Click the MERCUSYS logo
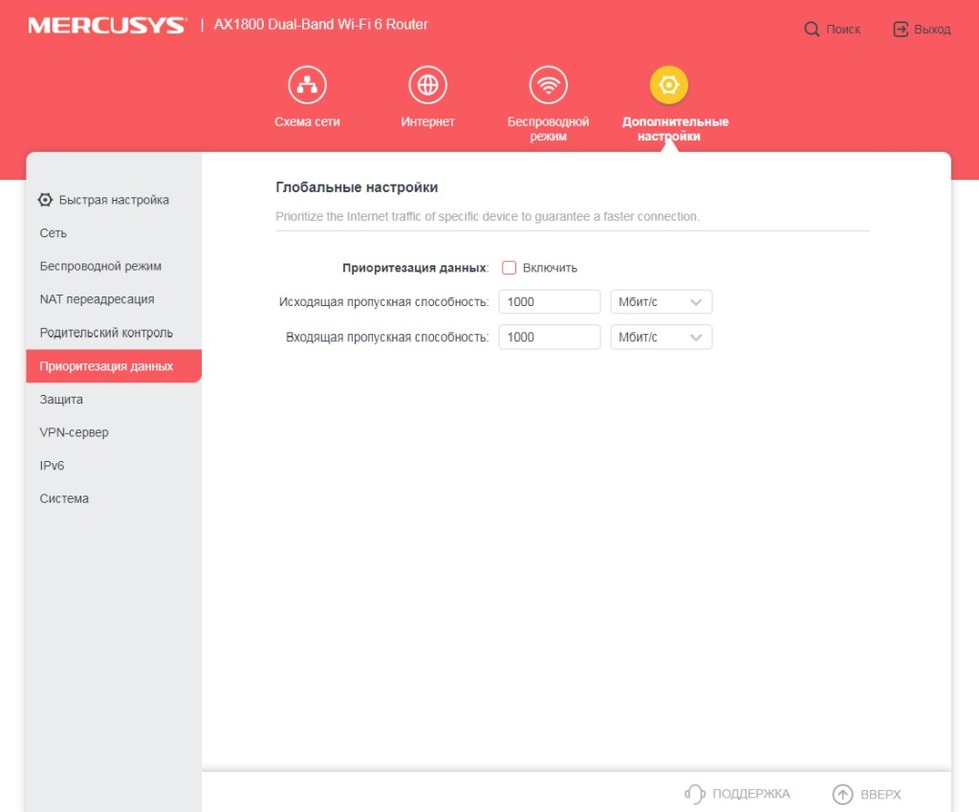The height and width of the screenshot is (812, 979). tap(107, 26)
